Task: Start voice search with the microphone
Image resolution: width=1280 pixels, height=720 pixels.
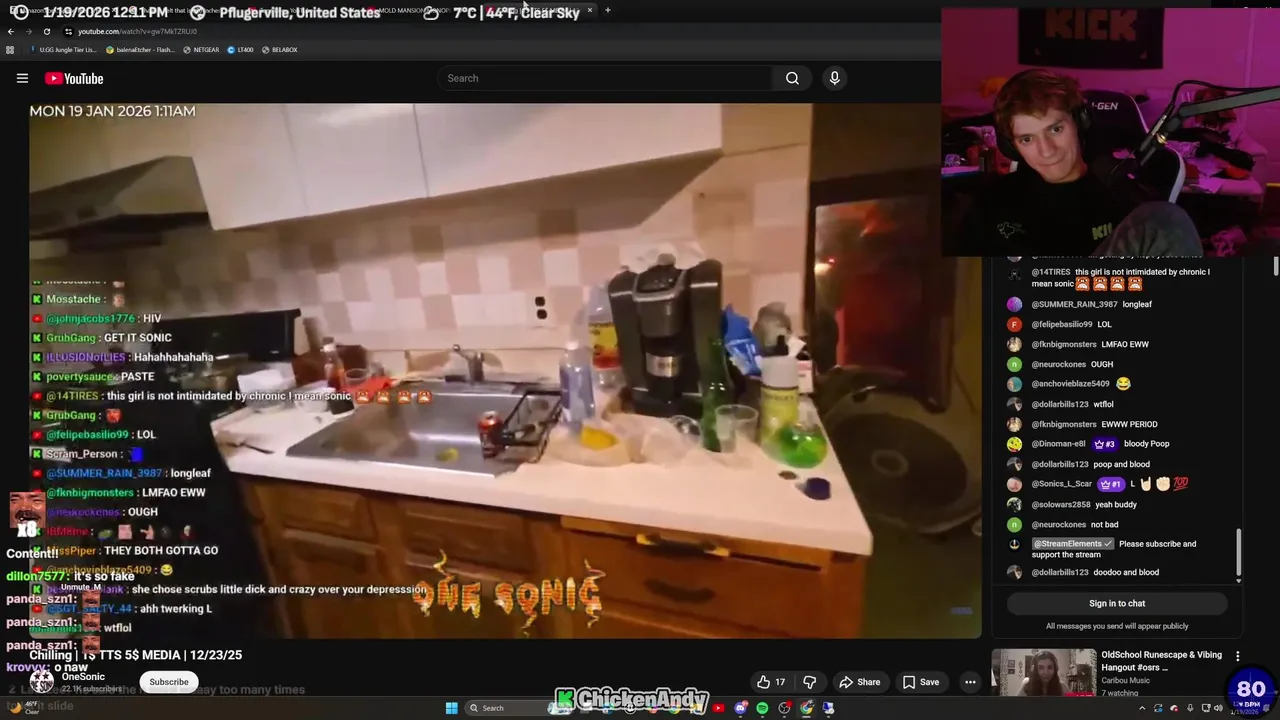Action: pyautogui.click(x=834, y=78)
